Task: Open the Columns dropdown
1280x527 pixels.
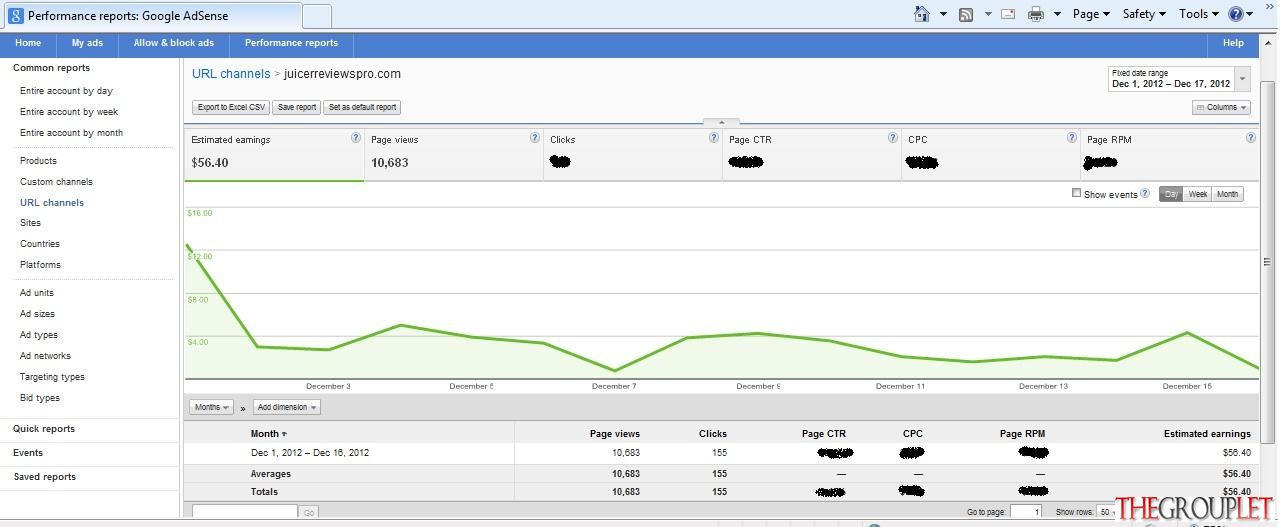Action: [x=1221, y=107]
